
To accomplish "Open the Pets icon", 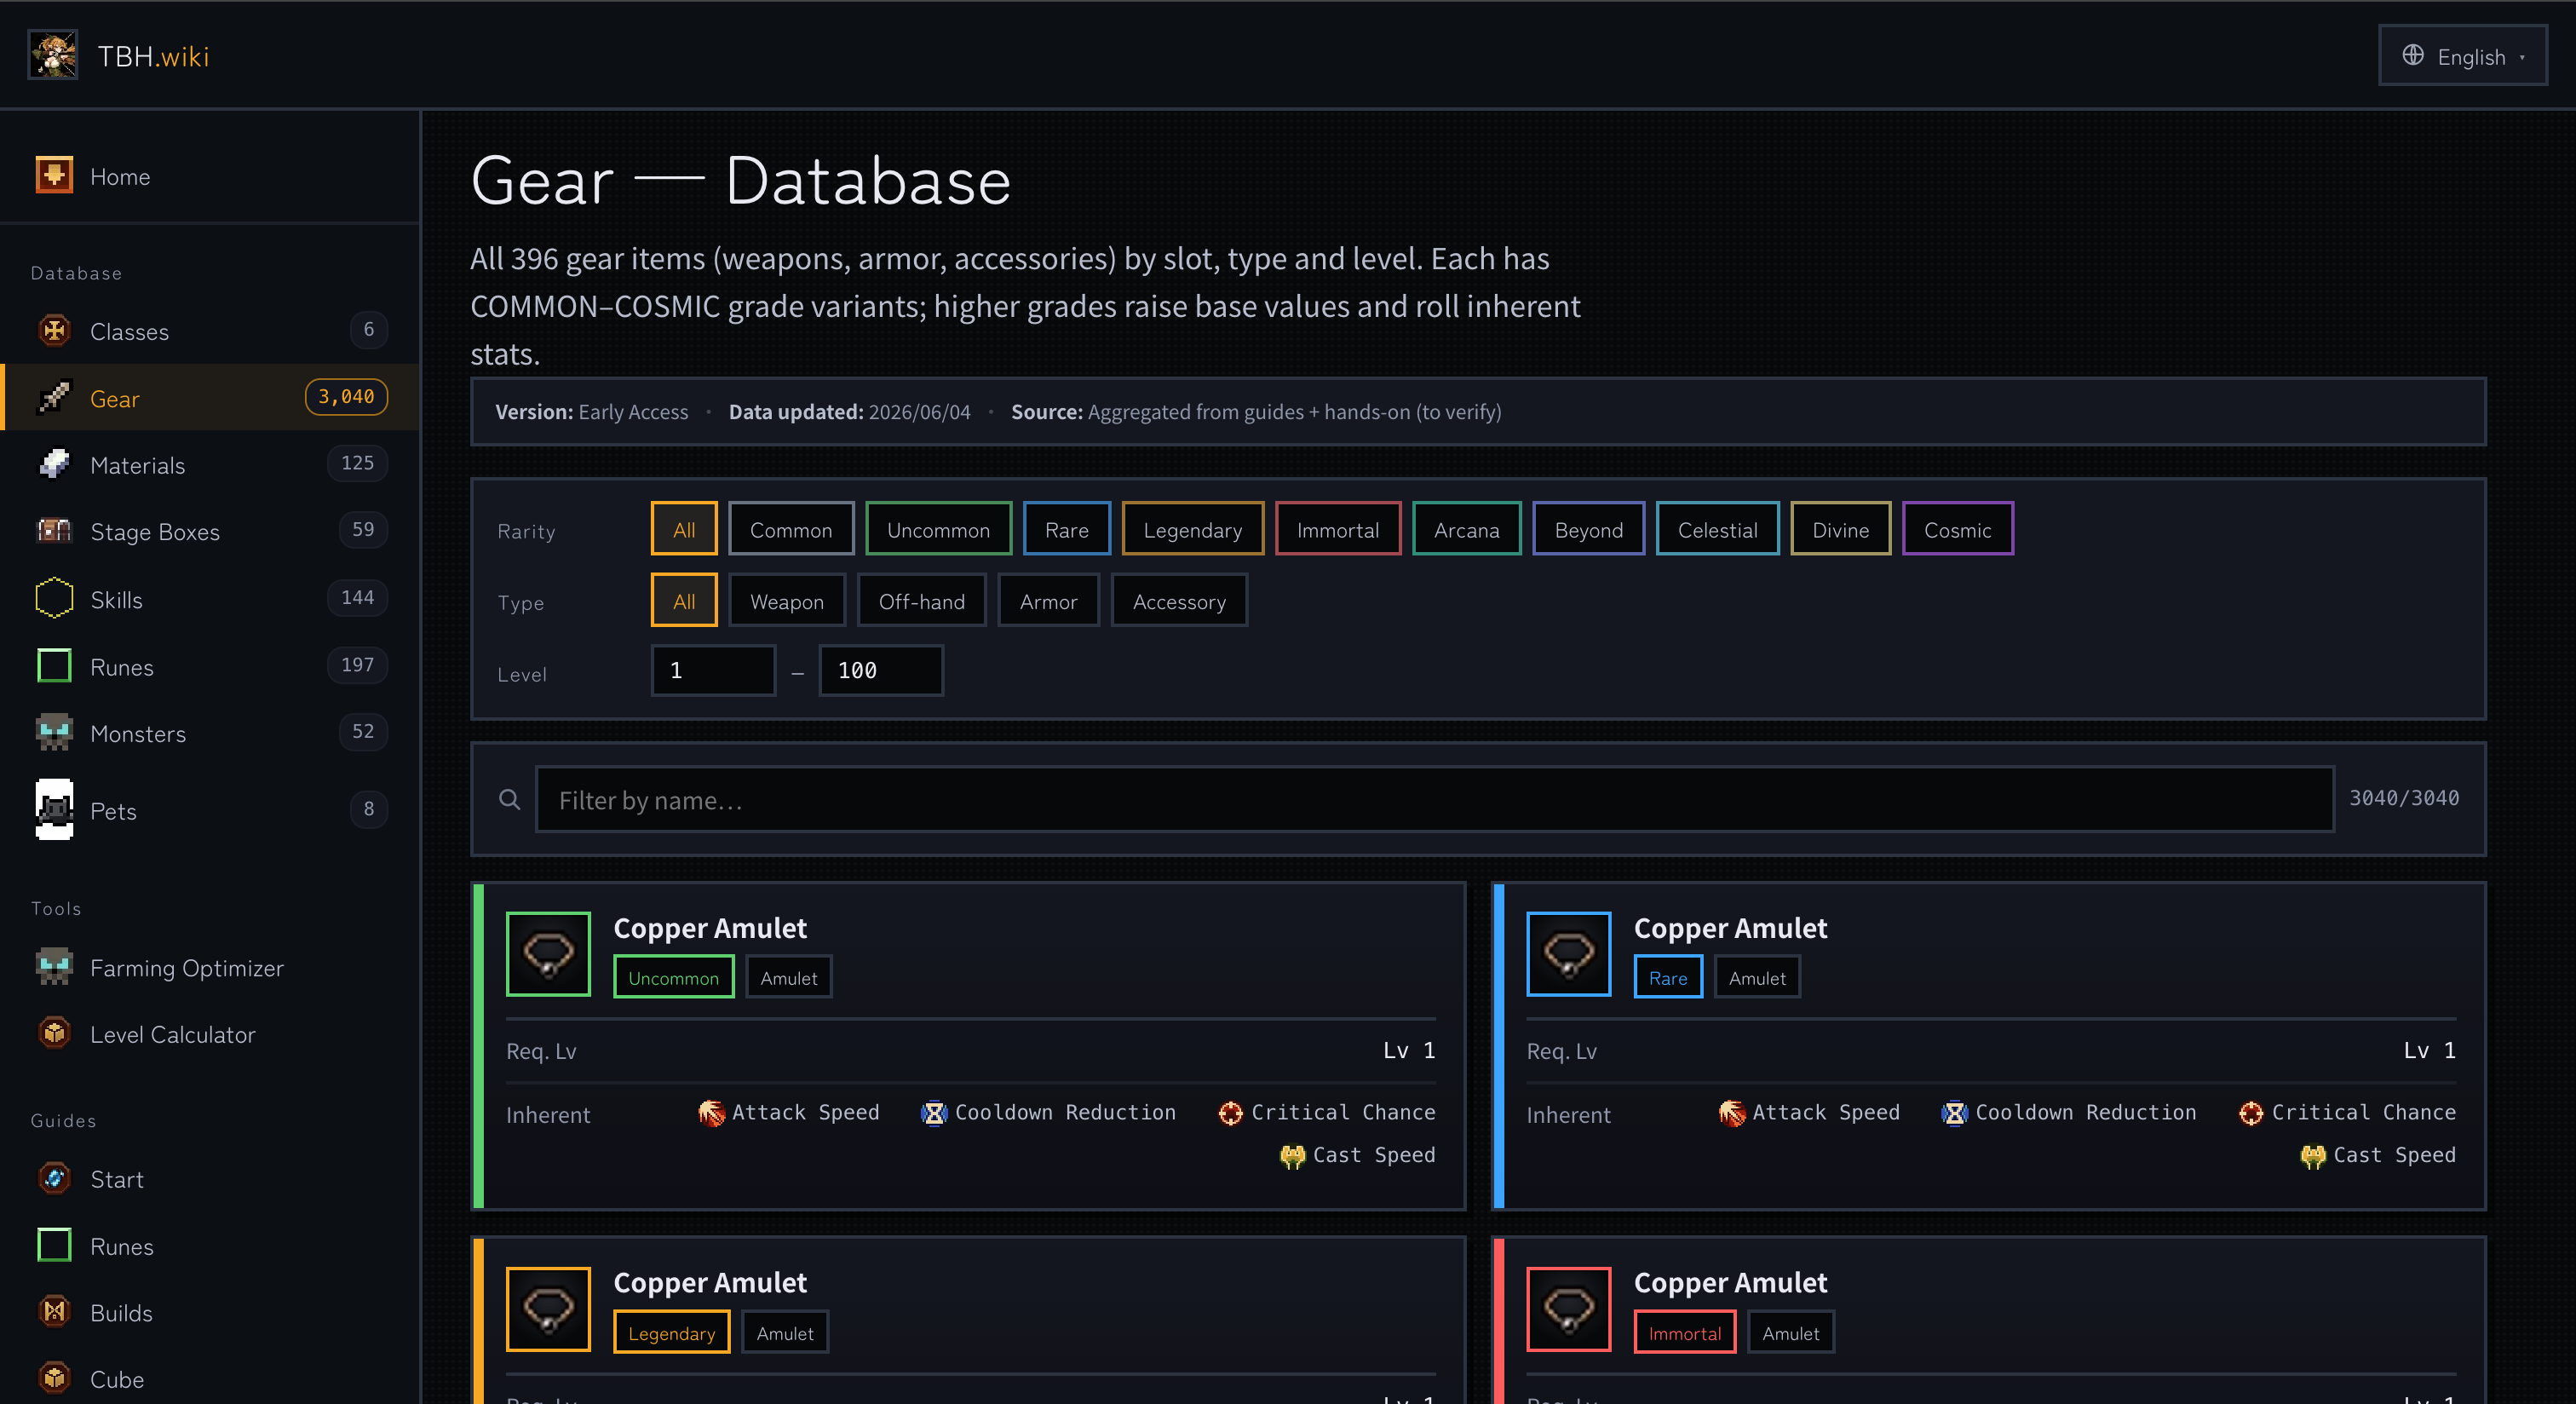I will click(54, 809).
